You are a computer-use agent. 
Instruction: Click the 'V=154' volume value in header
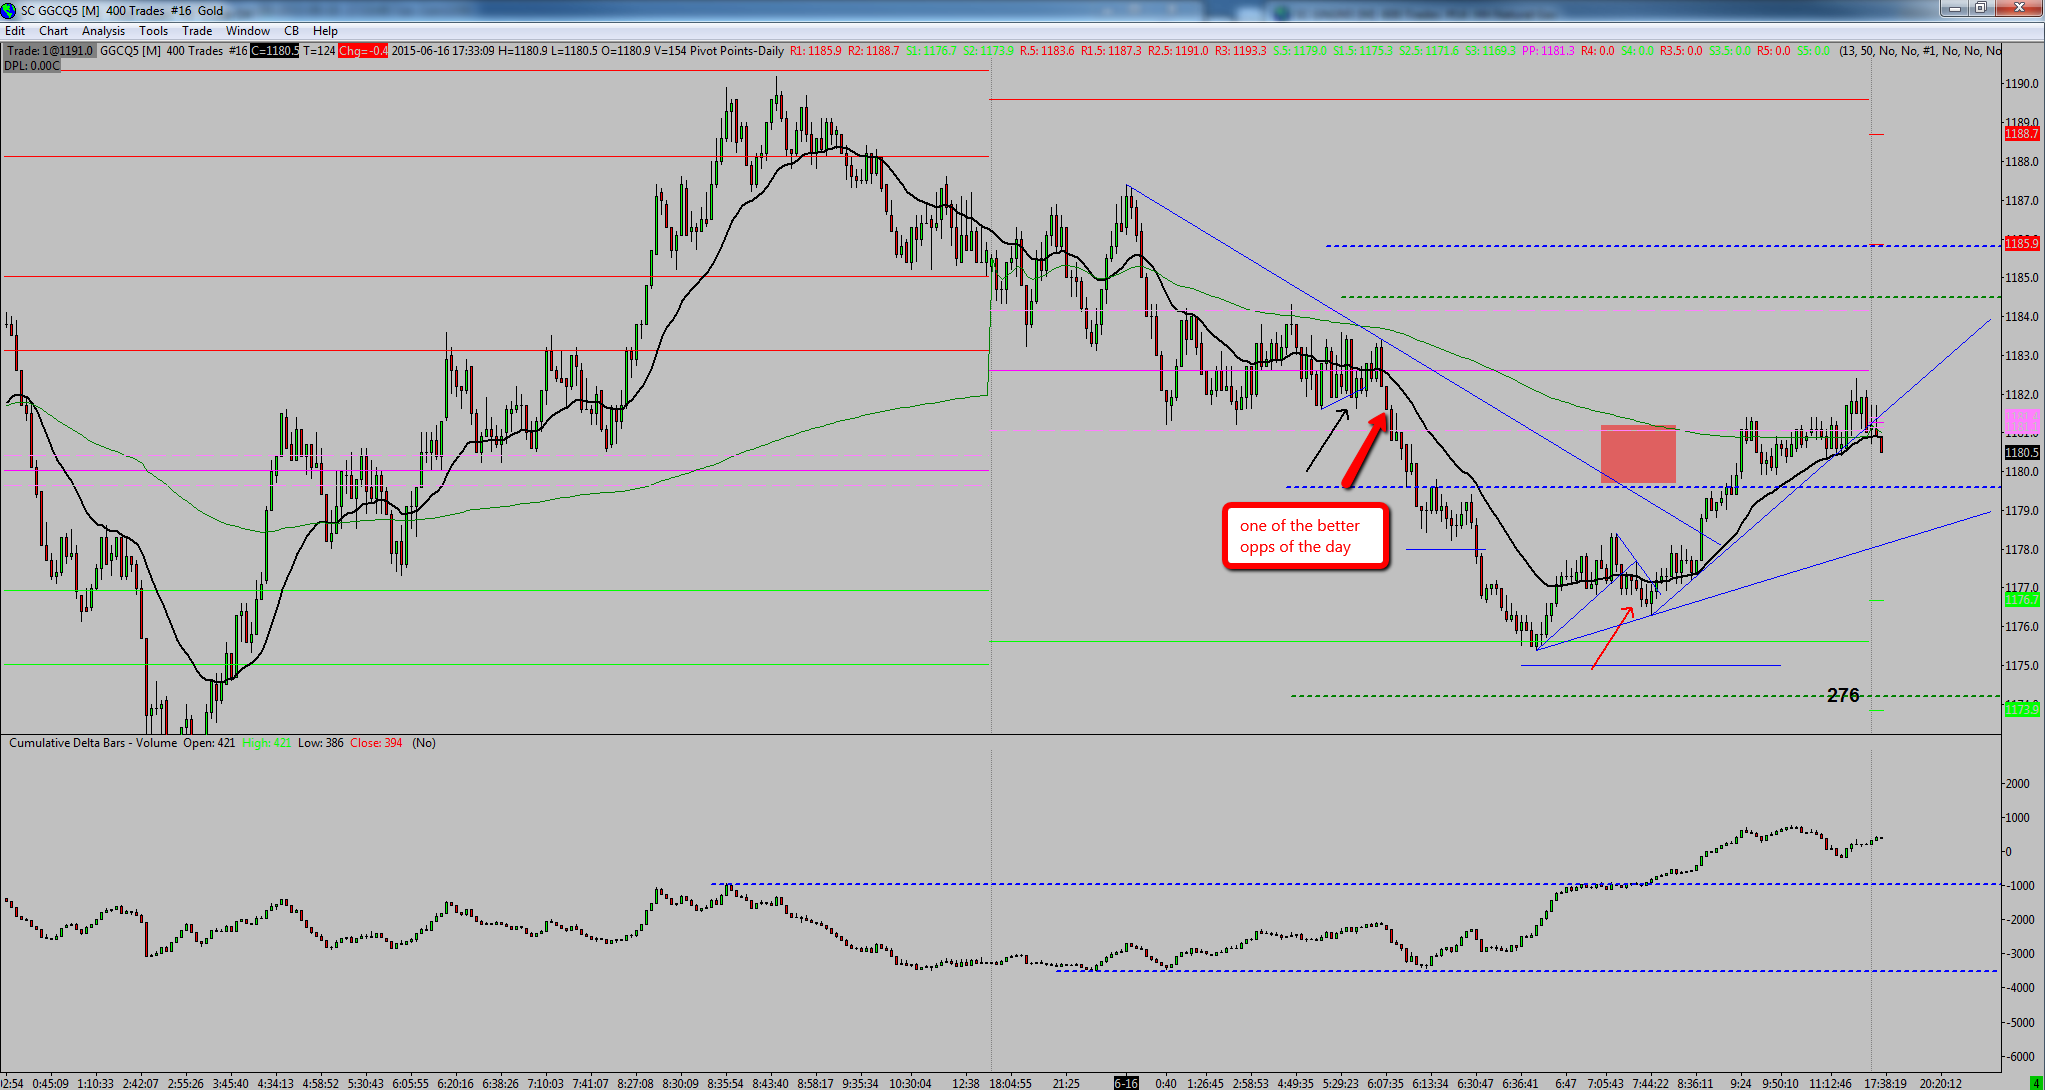coord(670,51)
